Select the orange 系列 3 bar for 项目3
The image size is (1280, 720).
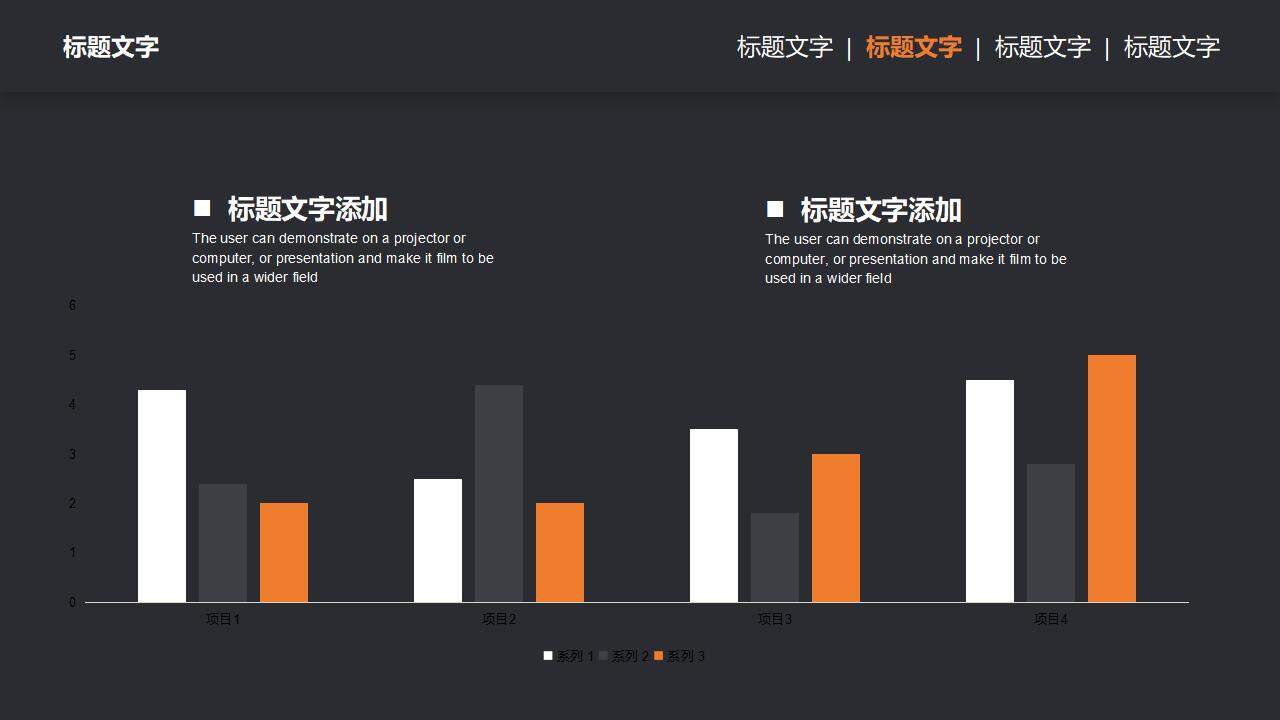click(x=836, y=528)
